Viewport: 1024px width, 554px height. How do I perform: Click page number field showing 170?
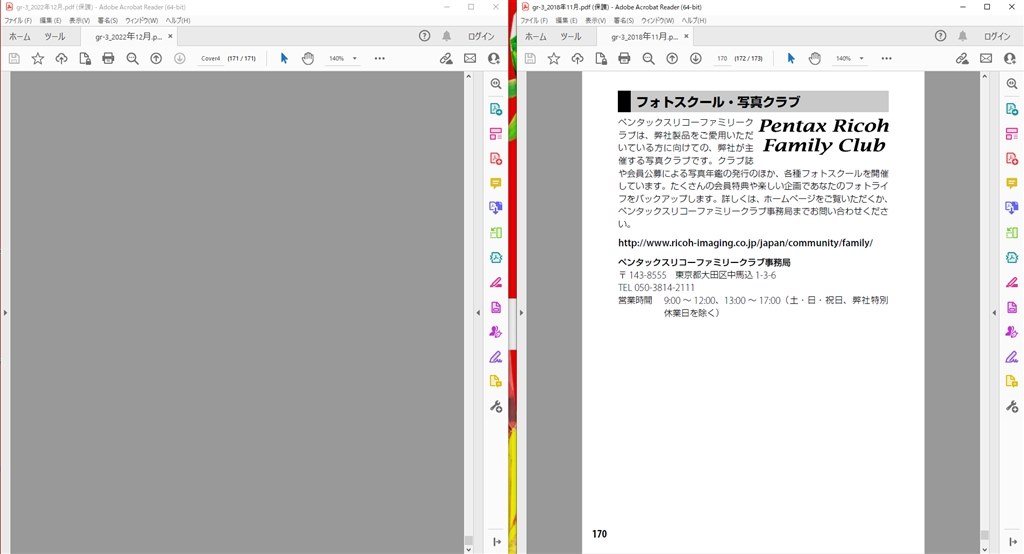tap(722, 59)
